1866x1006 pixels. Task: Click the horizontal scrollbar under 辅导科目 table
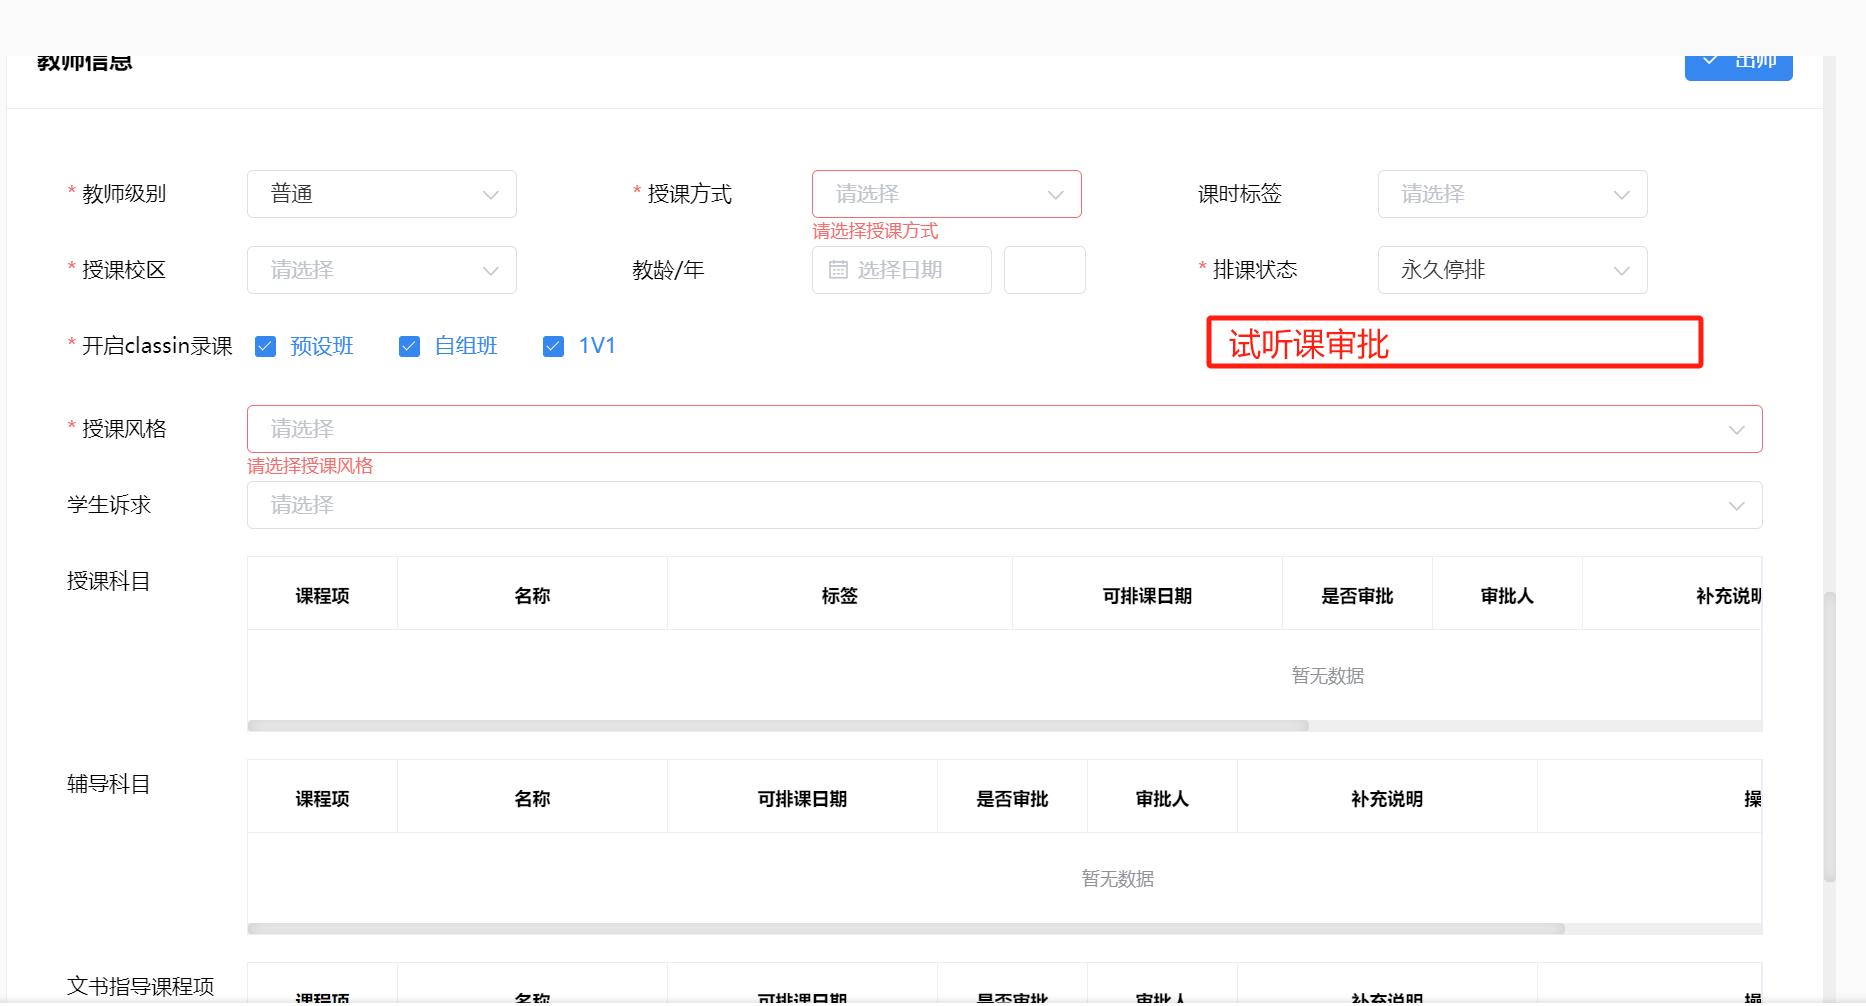905,929
